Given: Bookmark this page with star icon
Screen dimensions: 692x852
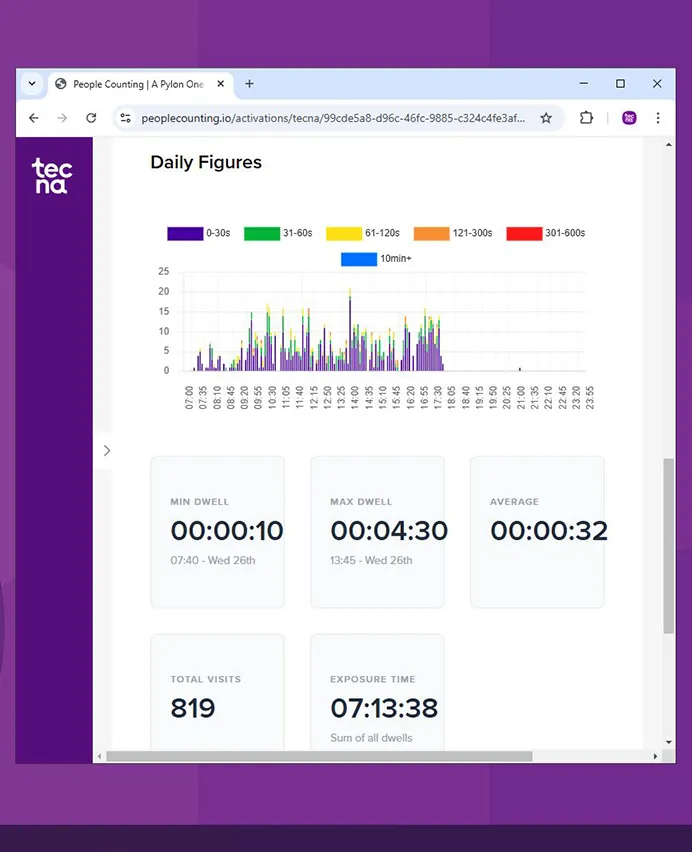Looking at the screenshot, I should [546, 118].
